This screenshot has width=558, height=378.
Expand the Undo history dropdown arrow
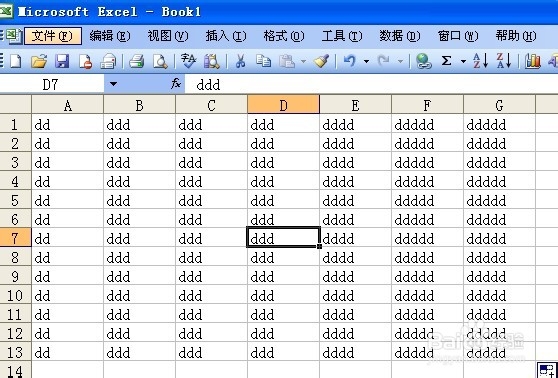(366, 62)
